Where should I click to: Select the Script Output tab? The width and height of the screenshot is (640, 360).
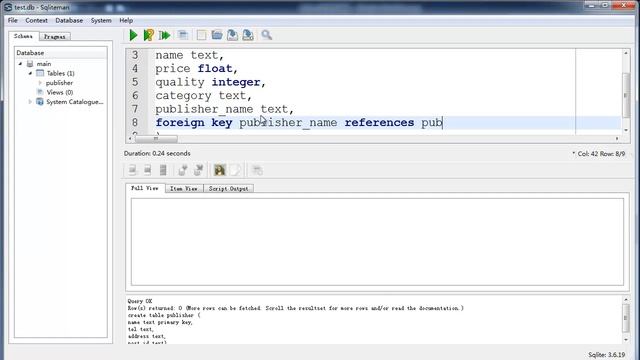point(228,189)
